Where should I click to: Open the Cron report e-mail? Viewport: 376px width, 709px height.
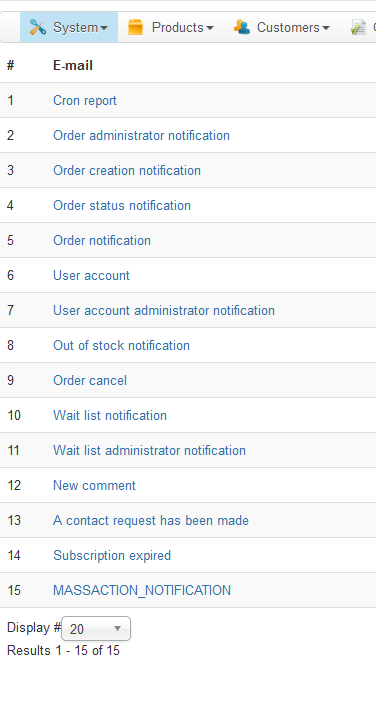(x=85, y=100)
